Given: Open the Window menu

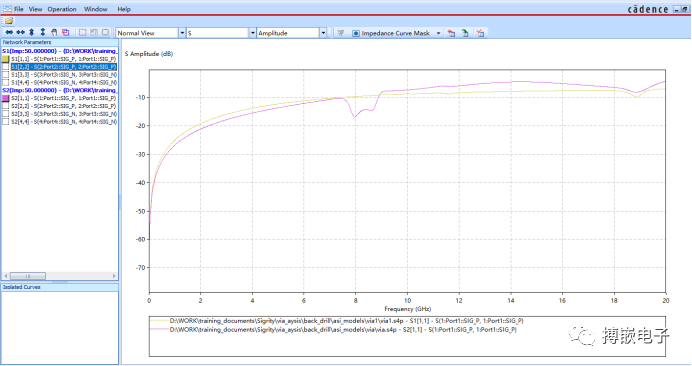Looking at the screenshot, I should (x=95, y=9).
